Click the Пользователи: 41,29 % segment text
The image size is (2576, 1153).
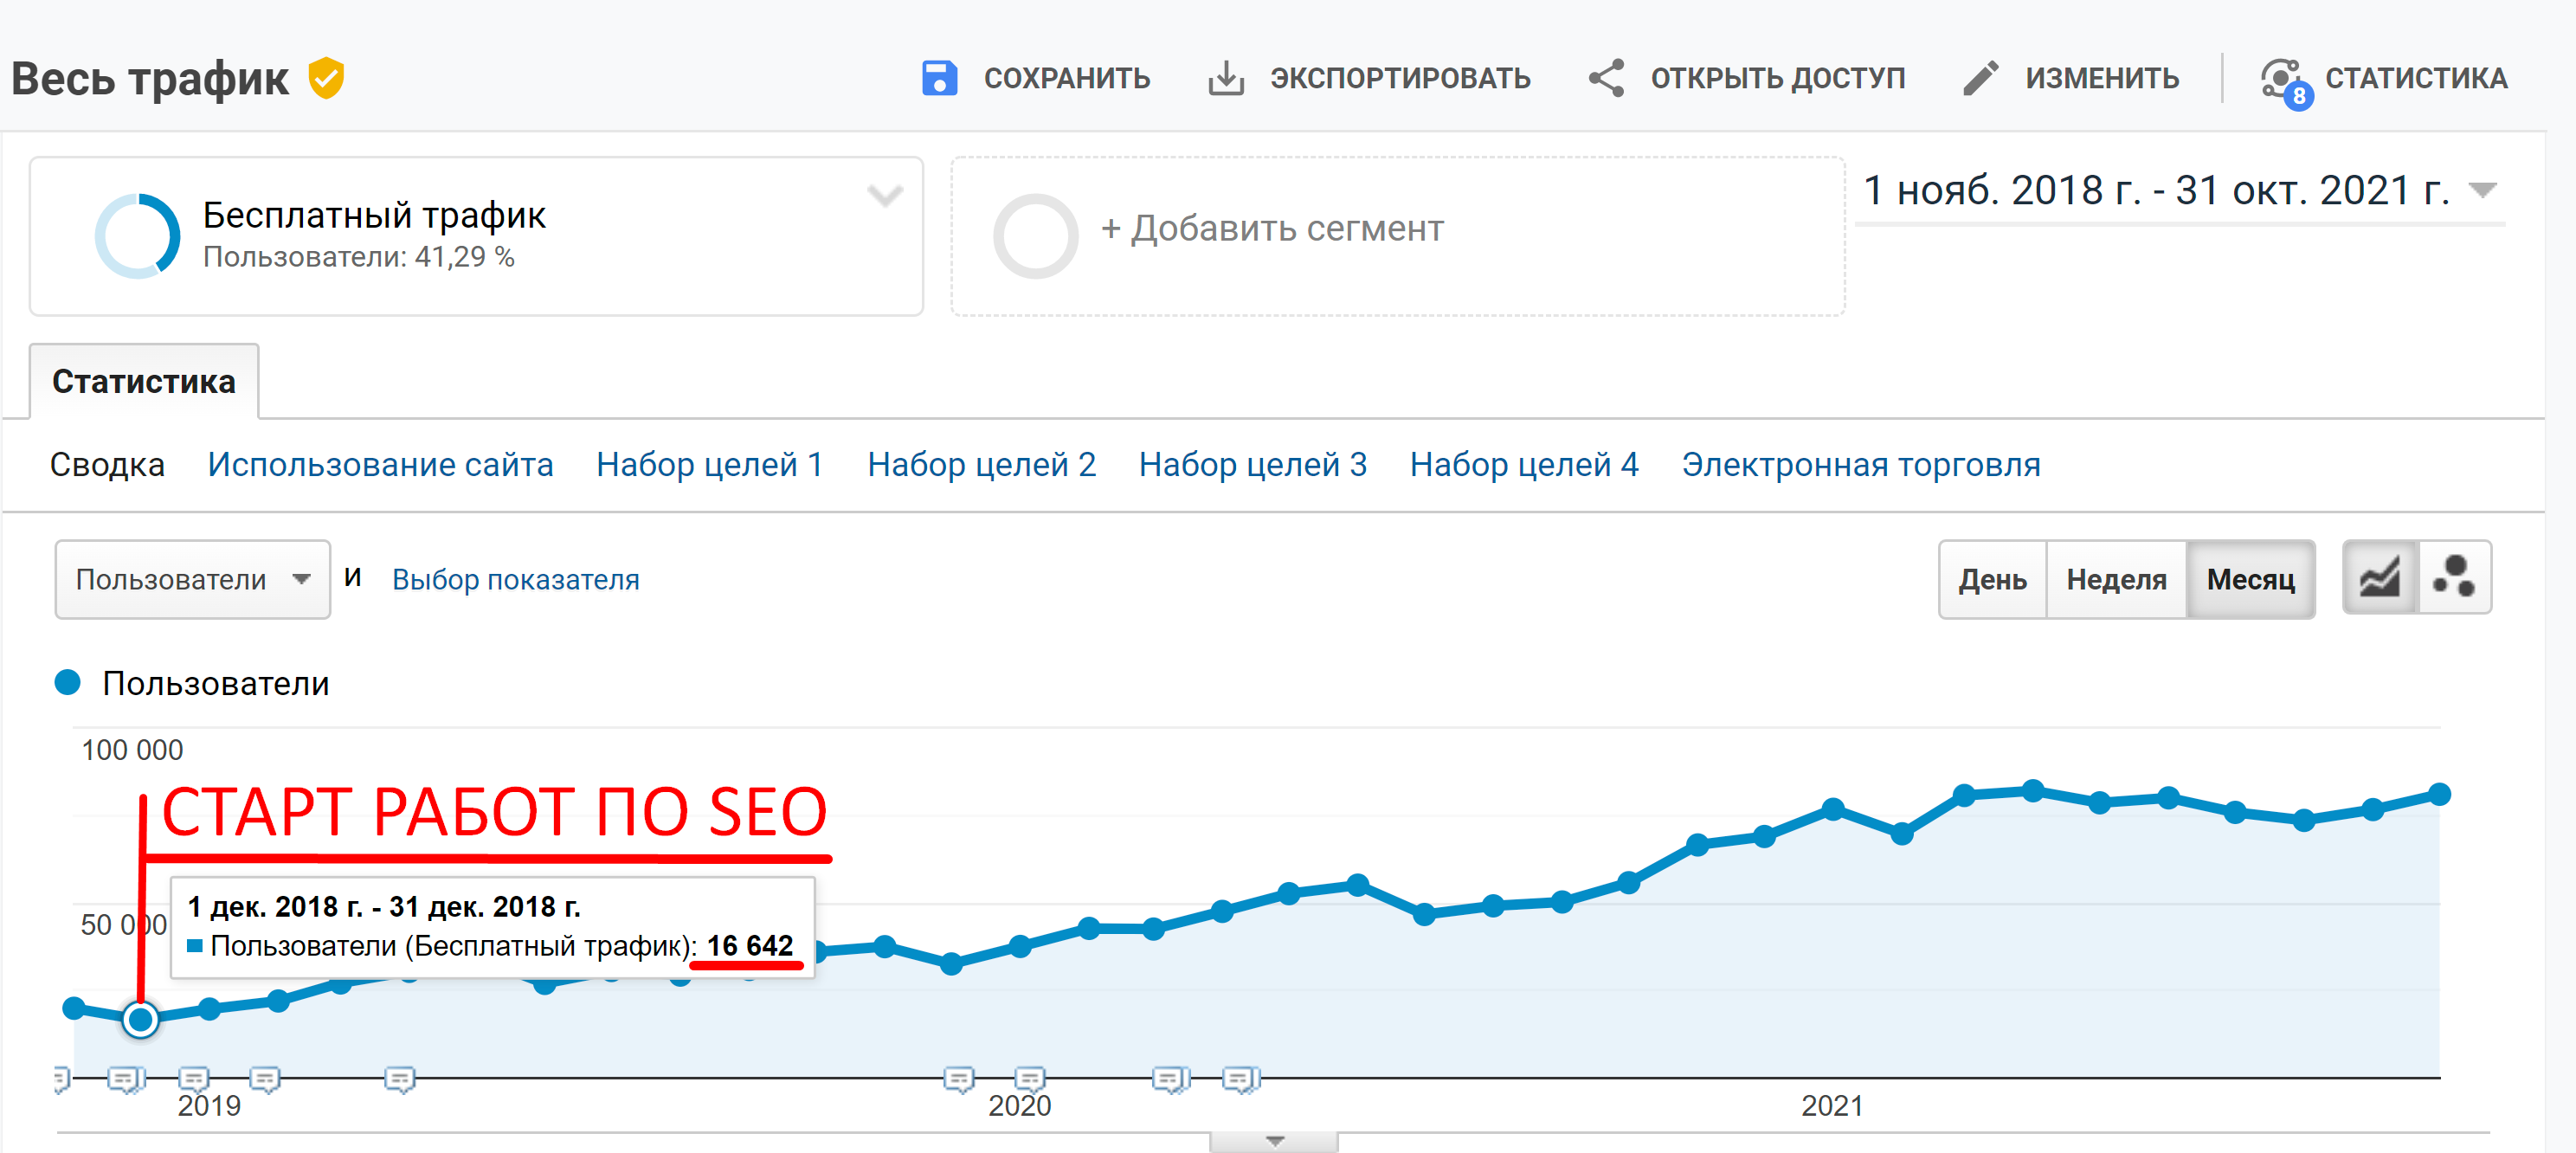(358, 258)
